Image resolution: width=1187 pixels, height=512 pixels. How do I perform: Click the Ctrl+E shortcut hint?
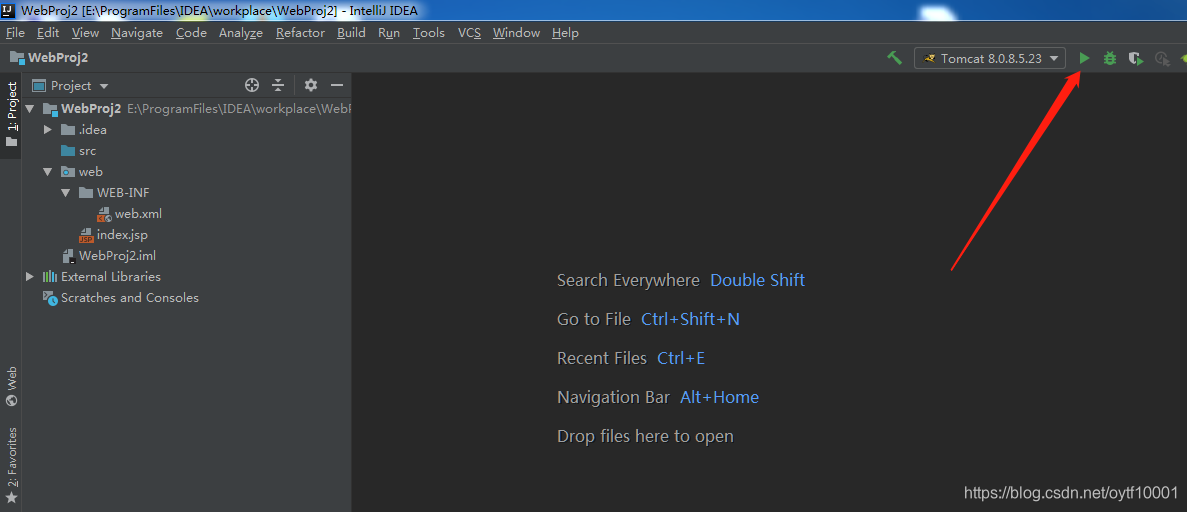(x=681, y=358)
